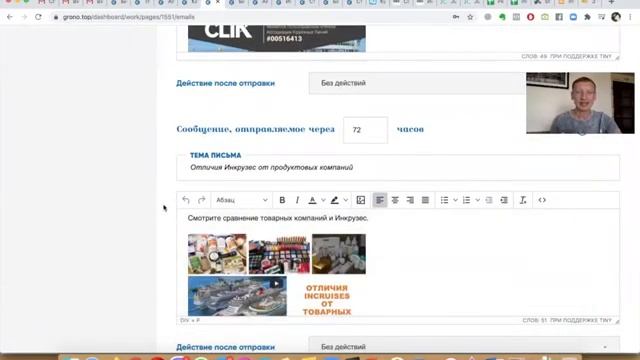
Task: Increase the indent
Action: point(504,200)
